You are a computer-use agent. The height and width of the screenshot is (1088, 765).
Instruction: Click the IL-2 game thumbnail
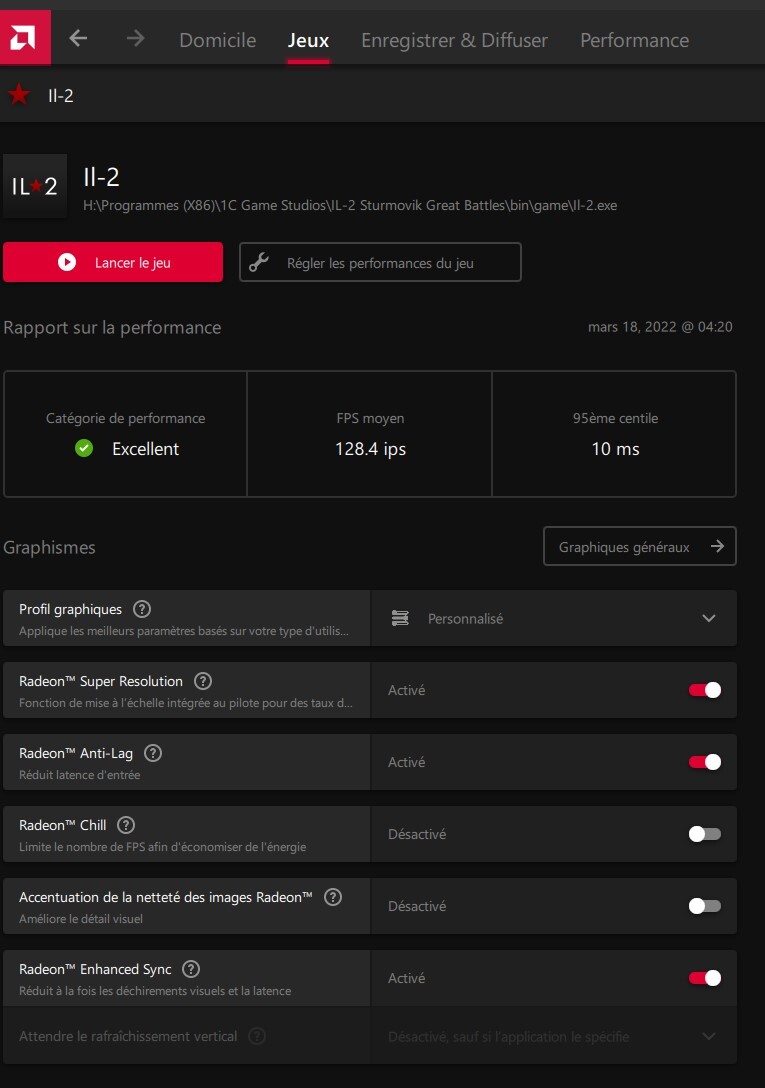coord(35,186)
